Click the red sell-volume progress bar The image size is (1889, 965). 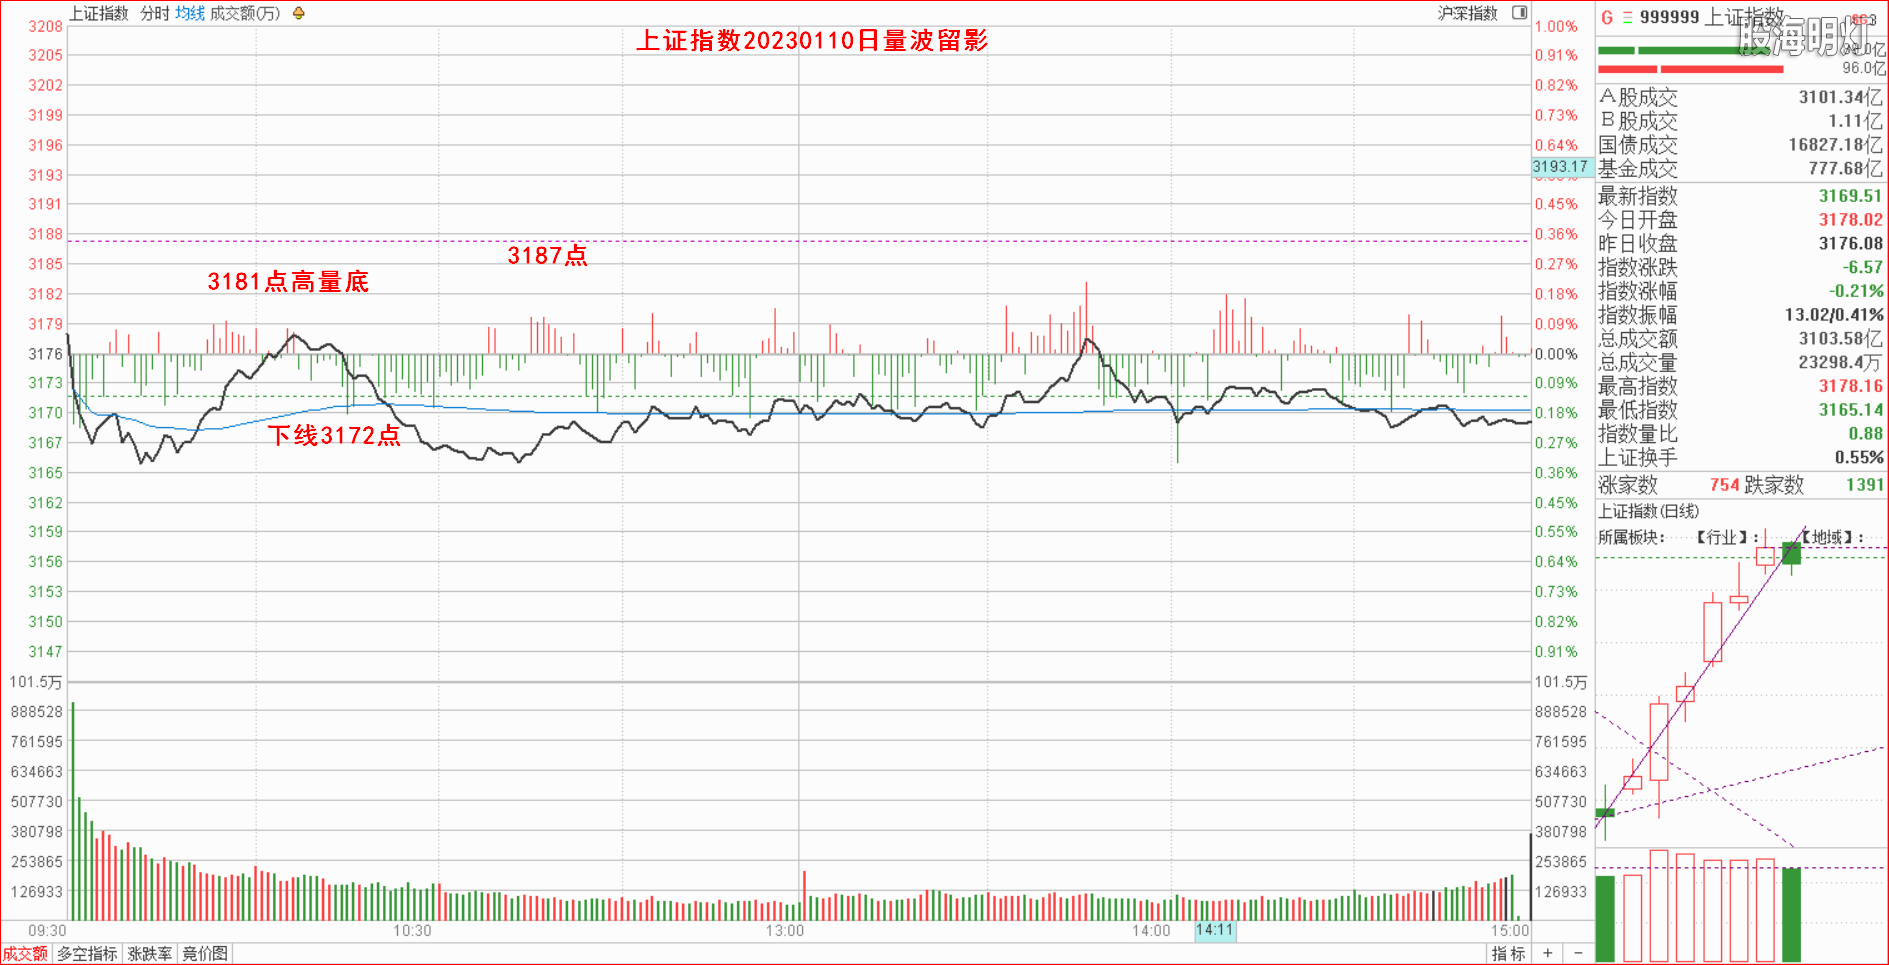pos(1691,69)
